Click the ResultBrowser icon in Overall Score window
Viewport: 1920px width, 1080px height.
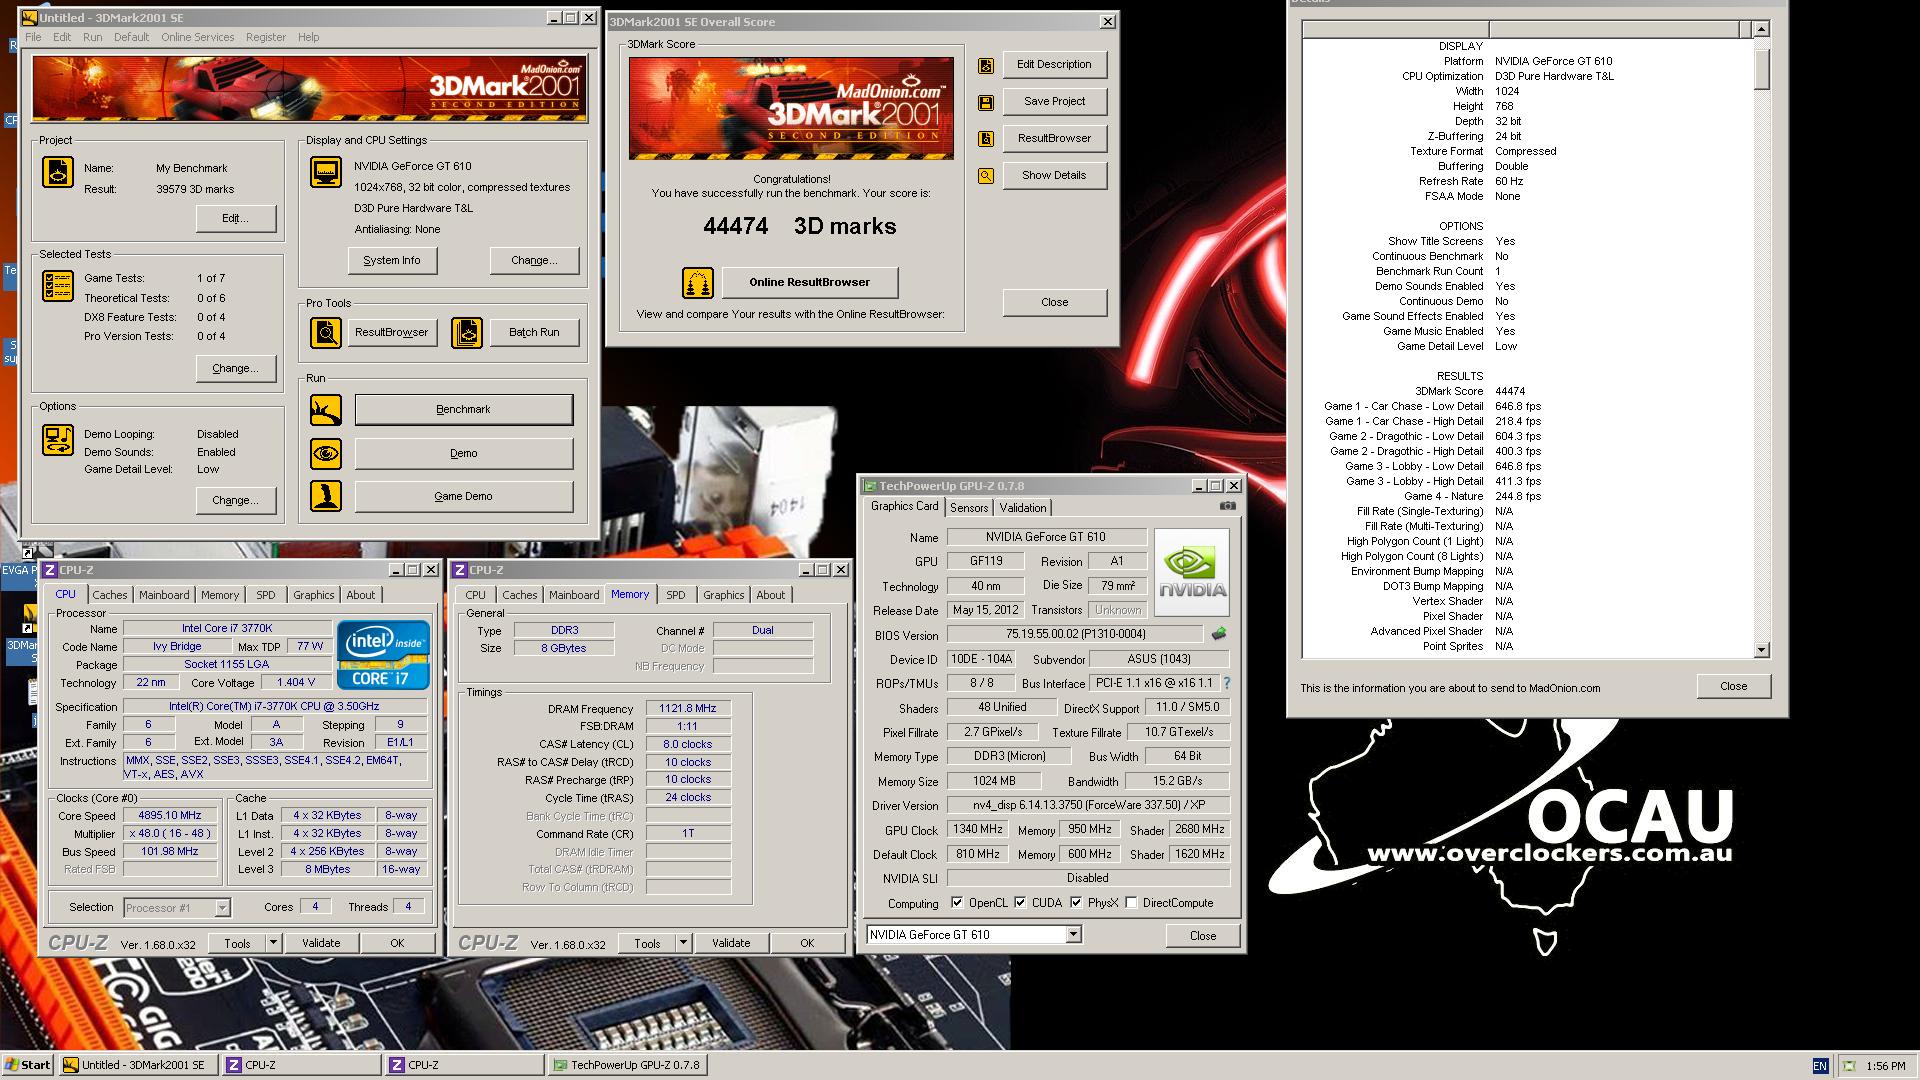[x=986, y=139]
